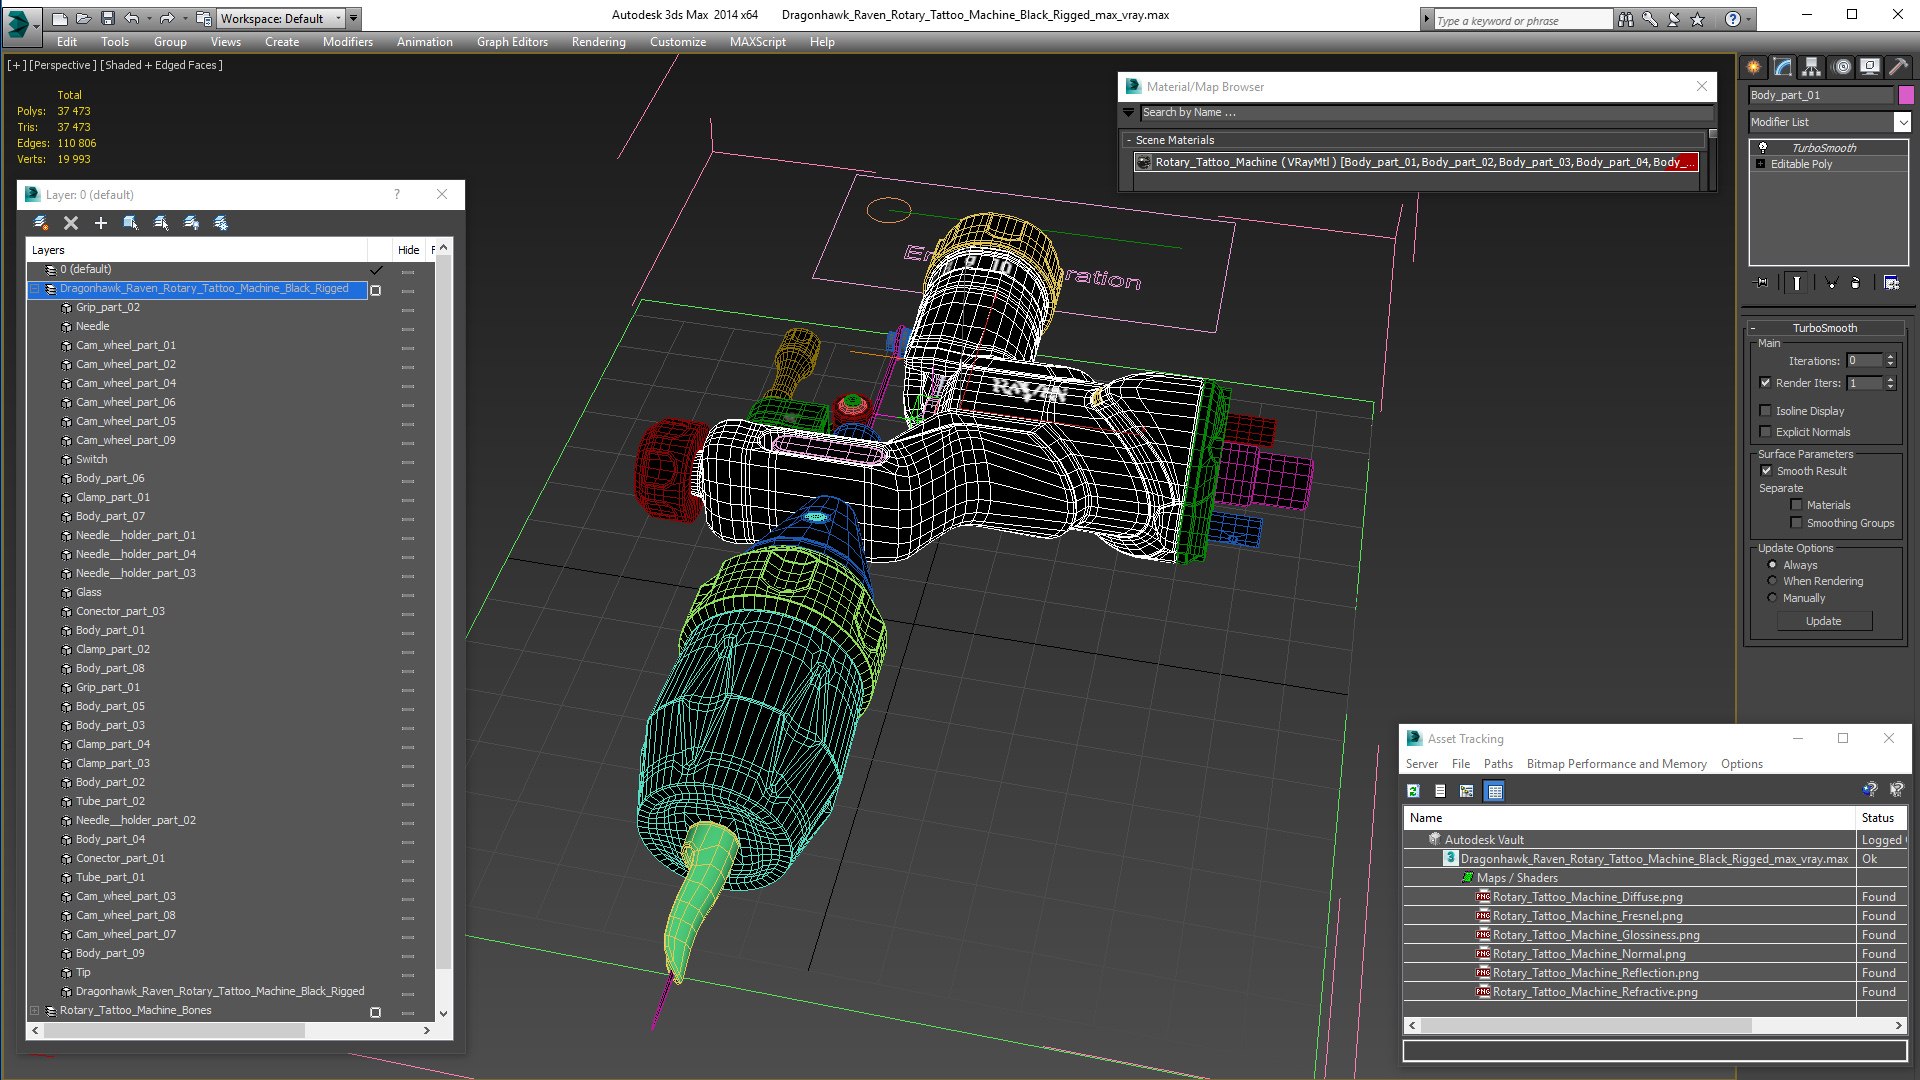Toggle the Smooth Result checkbox
The height and width of the screenshot is (1080, 1920).
[x=1766, y=471]
